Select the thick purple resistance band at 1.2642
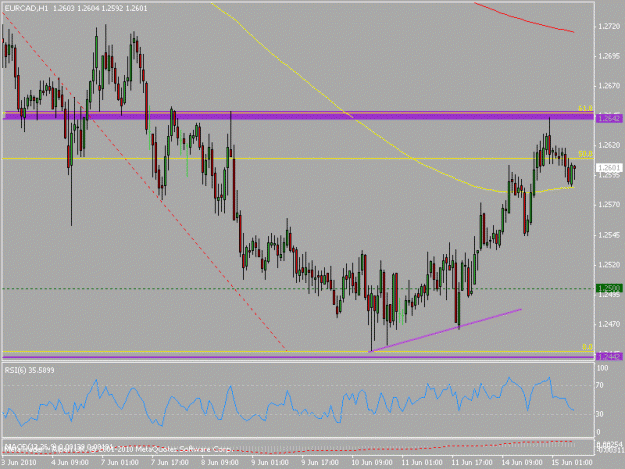Viewport: 625px width, 469px height. pos(299,116)
